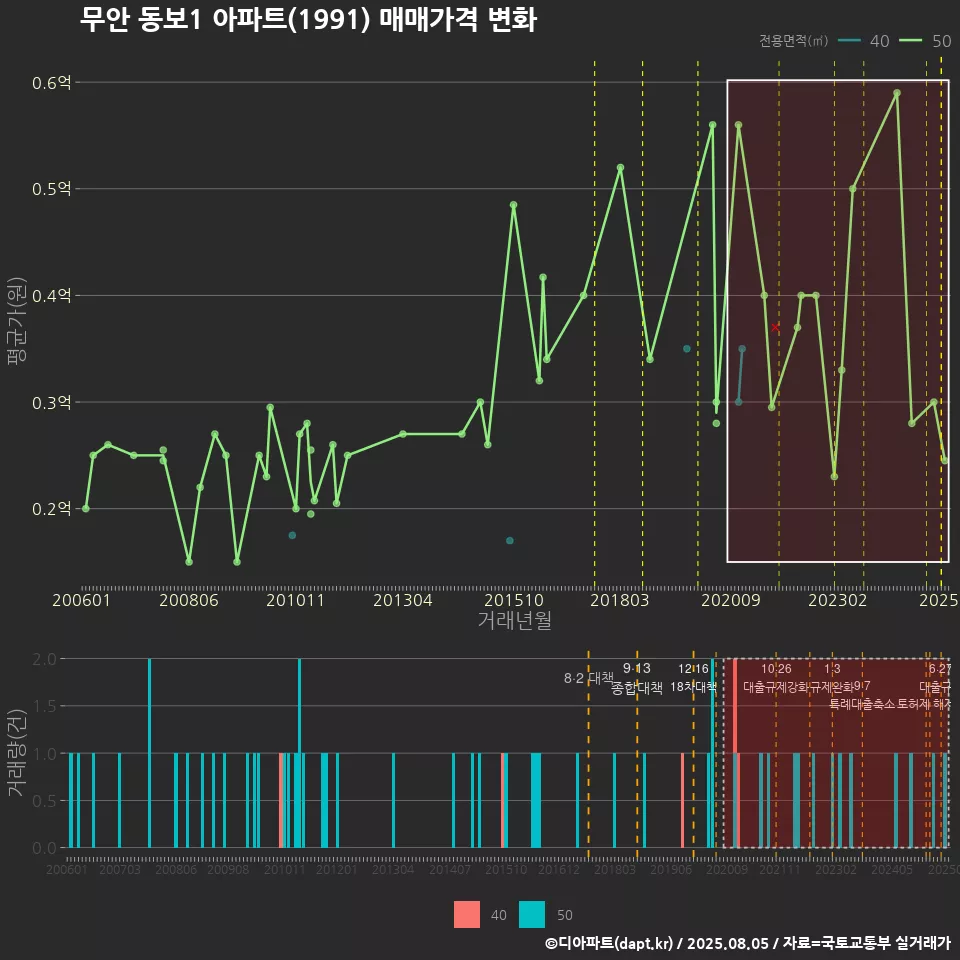Click the last data point at chart's right edge
960x960 pixels.
[x=945, y=460]
